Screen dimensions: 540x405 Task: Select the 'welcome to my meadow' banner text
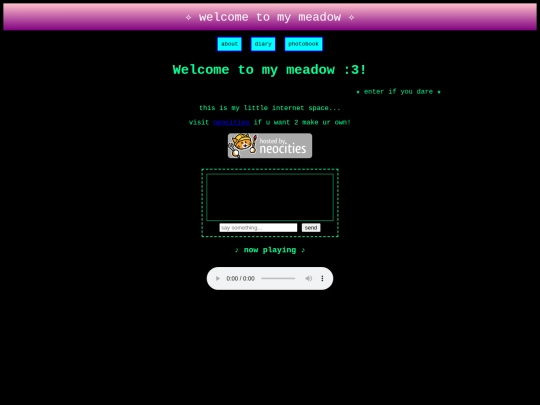click(x=270, y=17)
